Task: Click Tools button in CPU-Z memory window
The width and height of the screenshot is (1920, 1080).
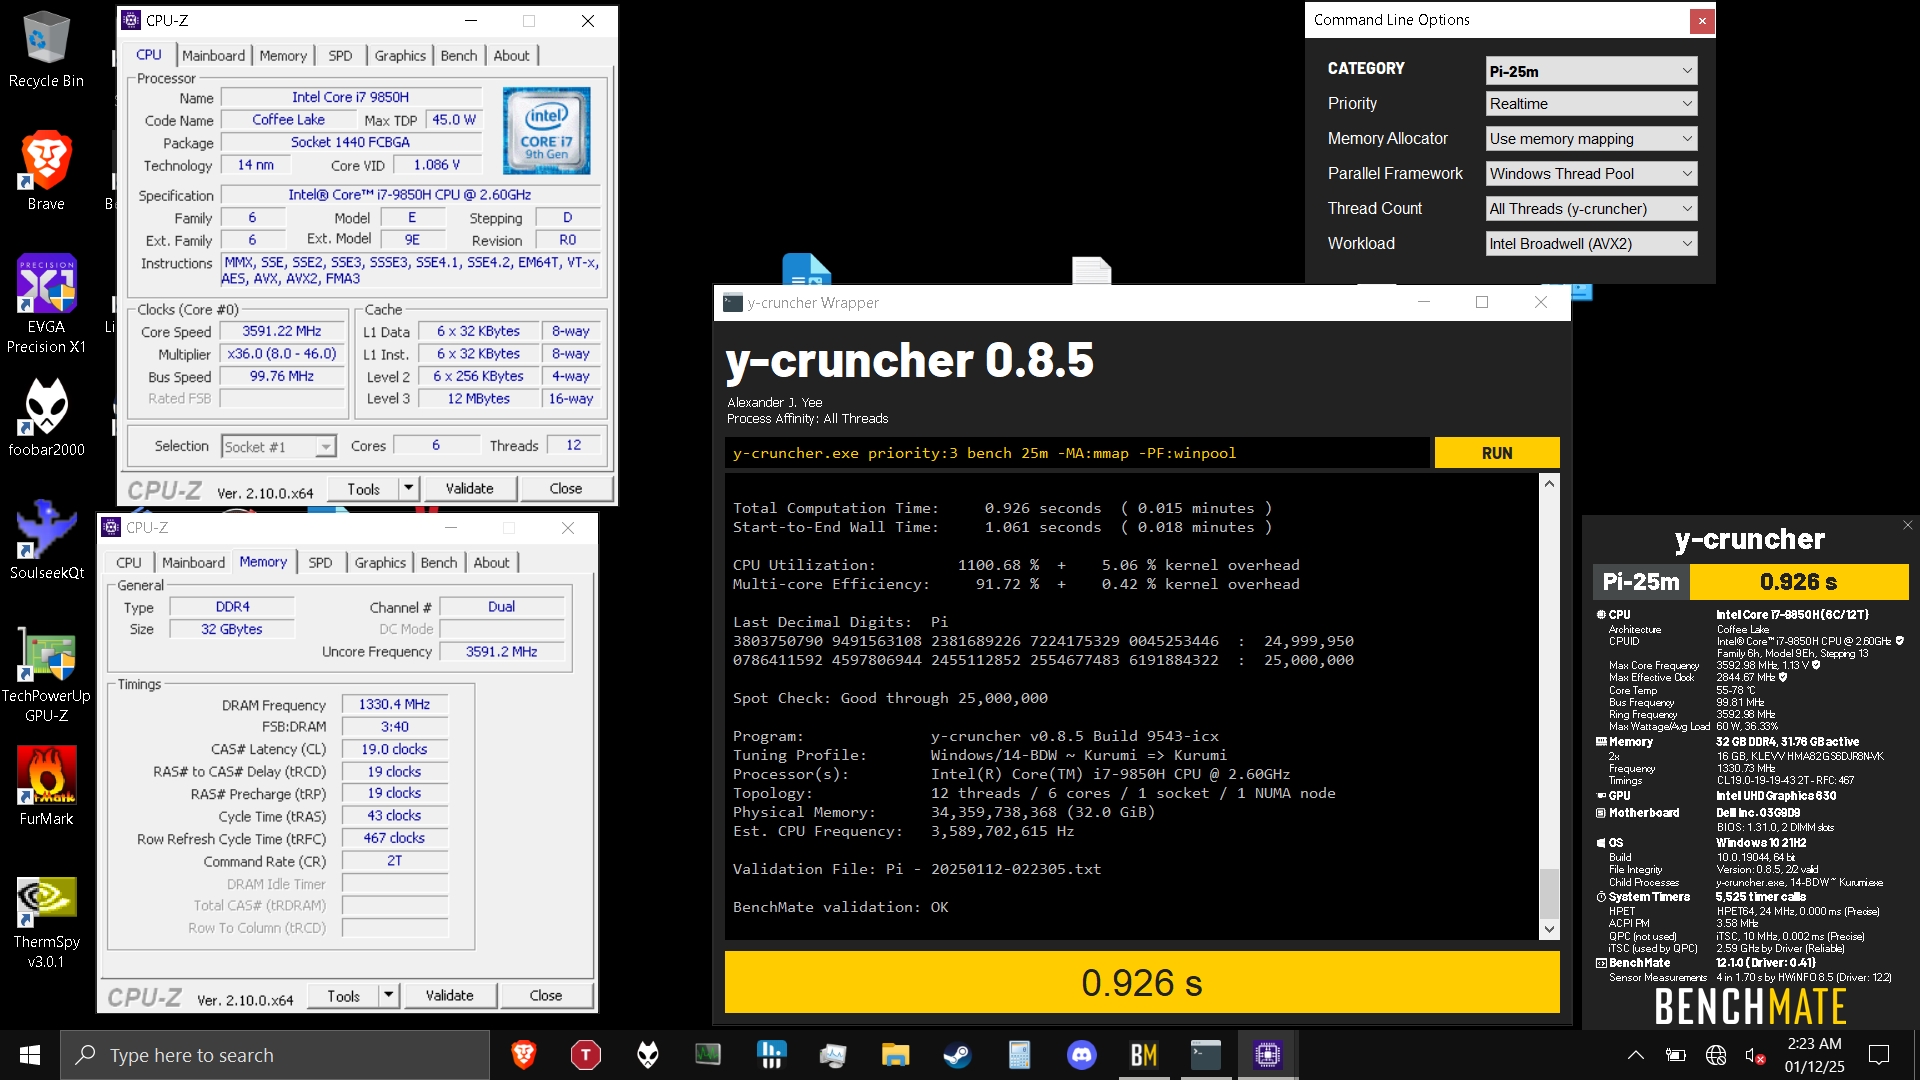Action: pyautogui.click(x=343, y=995)
